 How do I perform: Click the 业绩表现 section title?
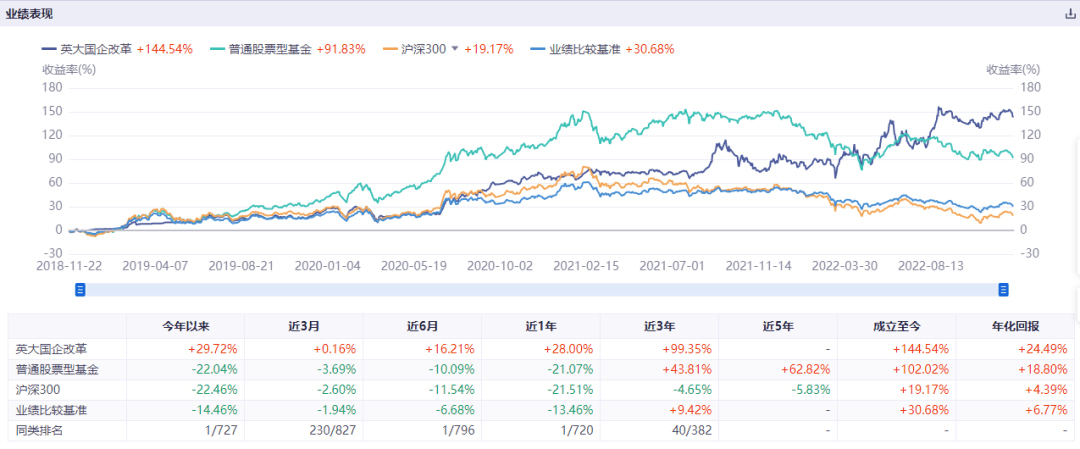pos(31,14)
